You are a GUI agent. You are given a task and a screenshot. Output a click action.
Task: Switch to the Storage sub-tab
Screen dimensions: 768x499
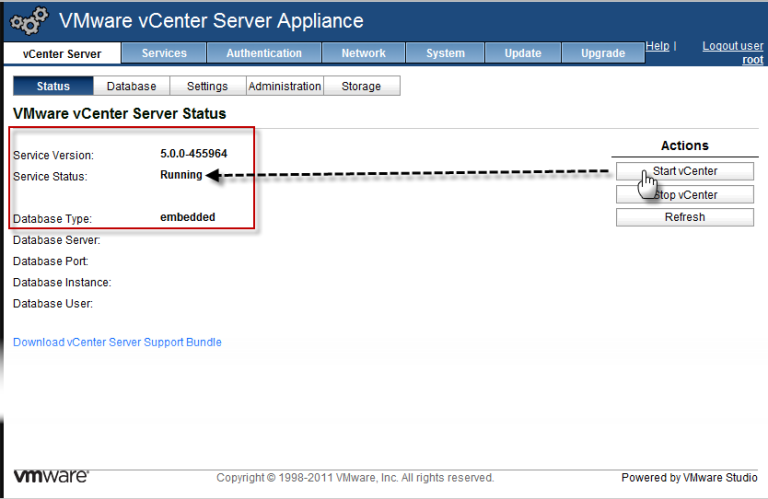click(x=361, y=86)
